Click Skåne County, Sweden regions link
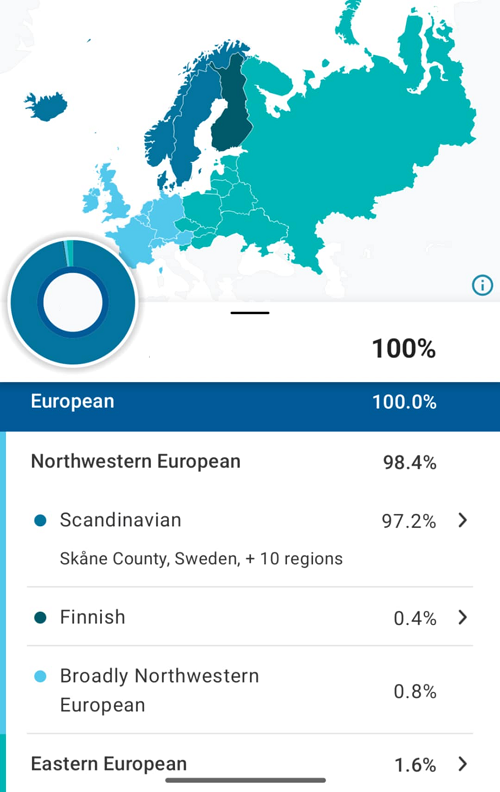500x792 pixels. pos(201,559)
